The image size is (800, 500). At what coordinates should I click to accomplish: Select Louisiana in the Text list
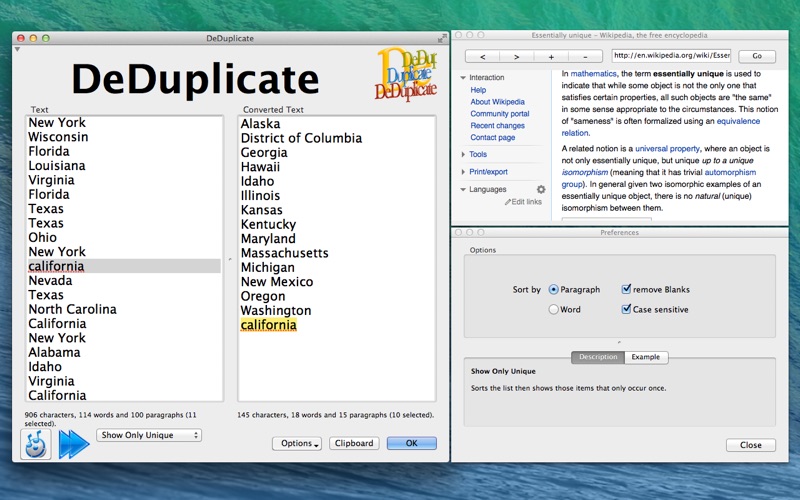pyautogui.click(x=57, y=165)
